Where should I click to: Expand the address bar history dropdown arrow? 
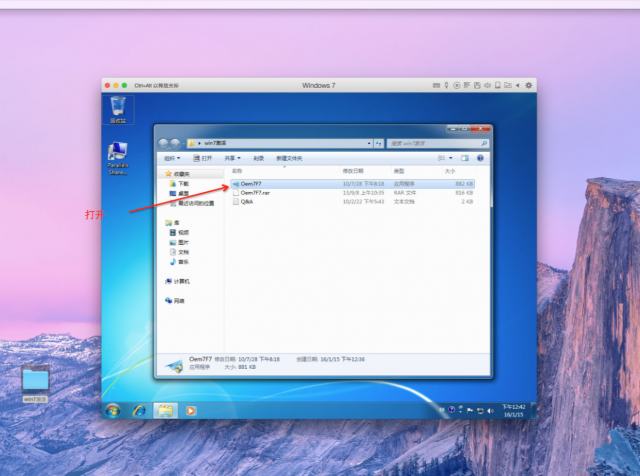[x=369, y=144]
